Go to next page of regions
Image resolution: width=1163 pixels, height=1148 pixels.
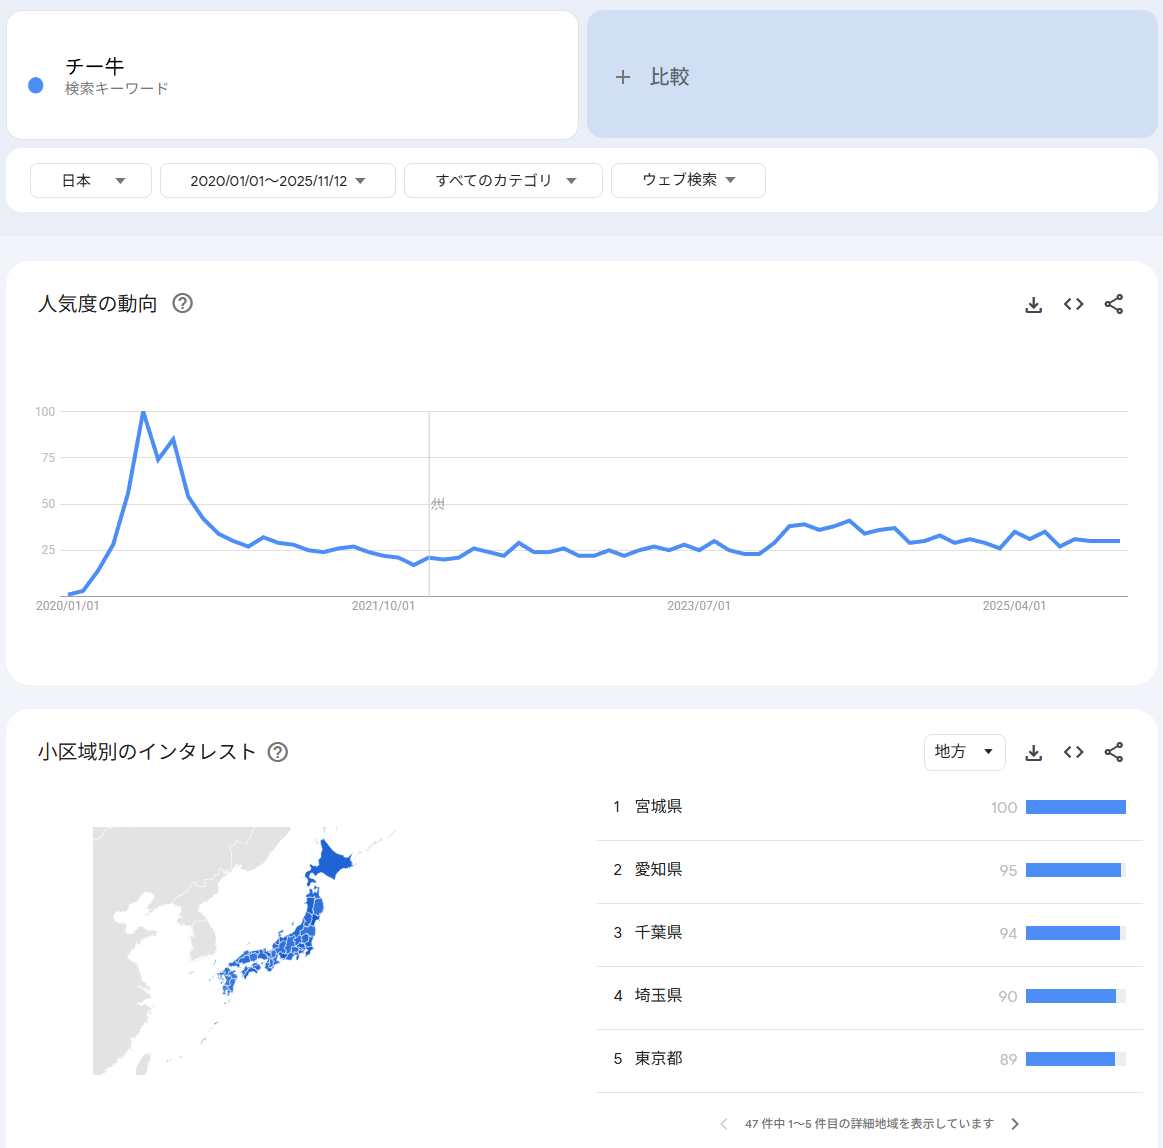coord(1015,1124)
